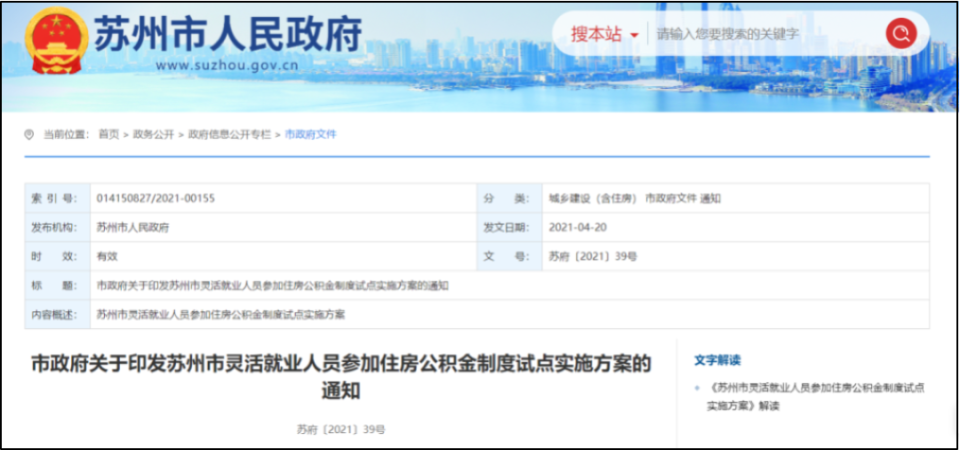This screenshot has width=960, height=450.
Task: Click the red search magnifier button
Action: click(901, 34)
